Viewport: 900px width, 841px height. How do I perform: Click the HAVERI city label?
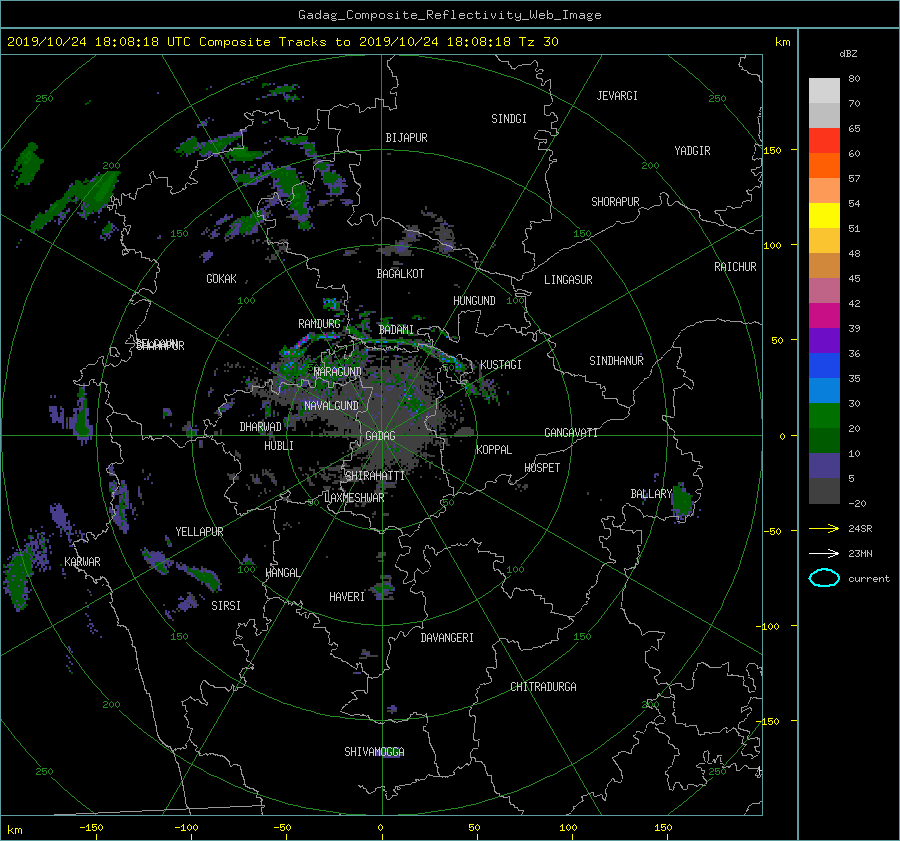point(347,596)
